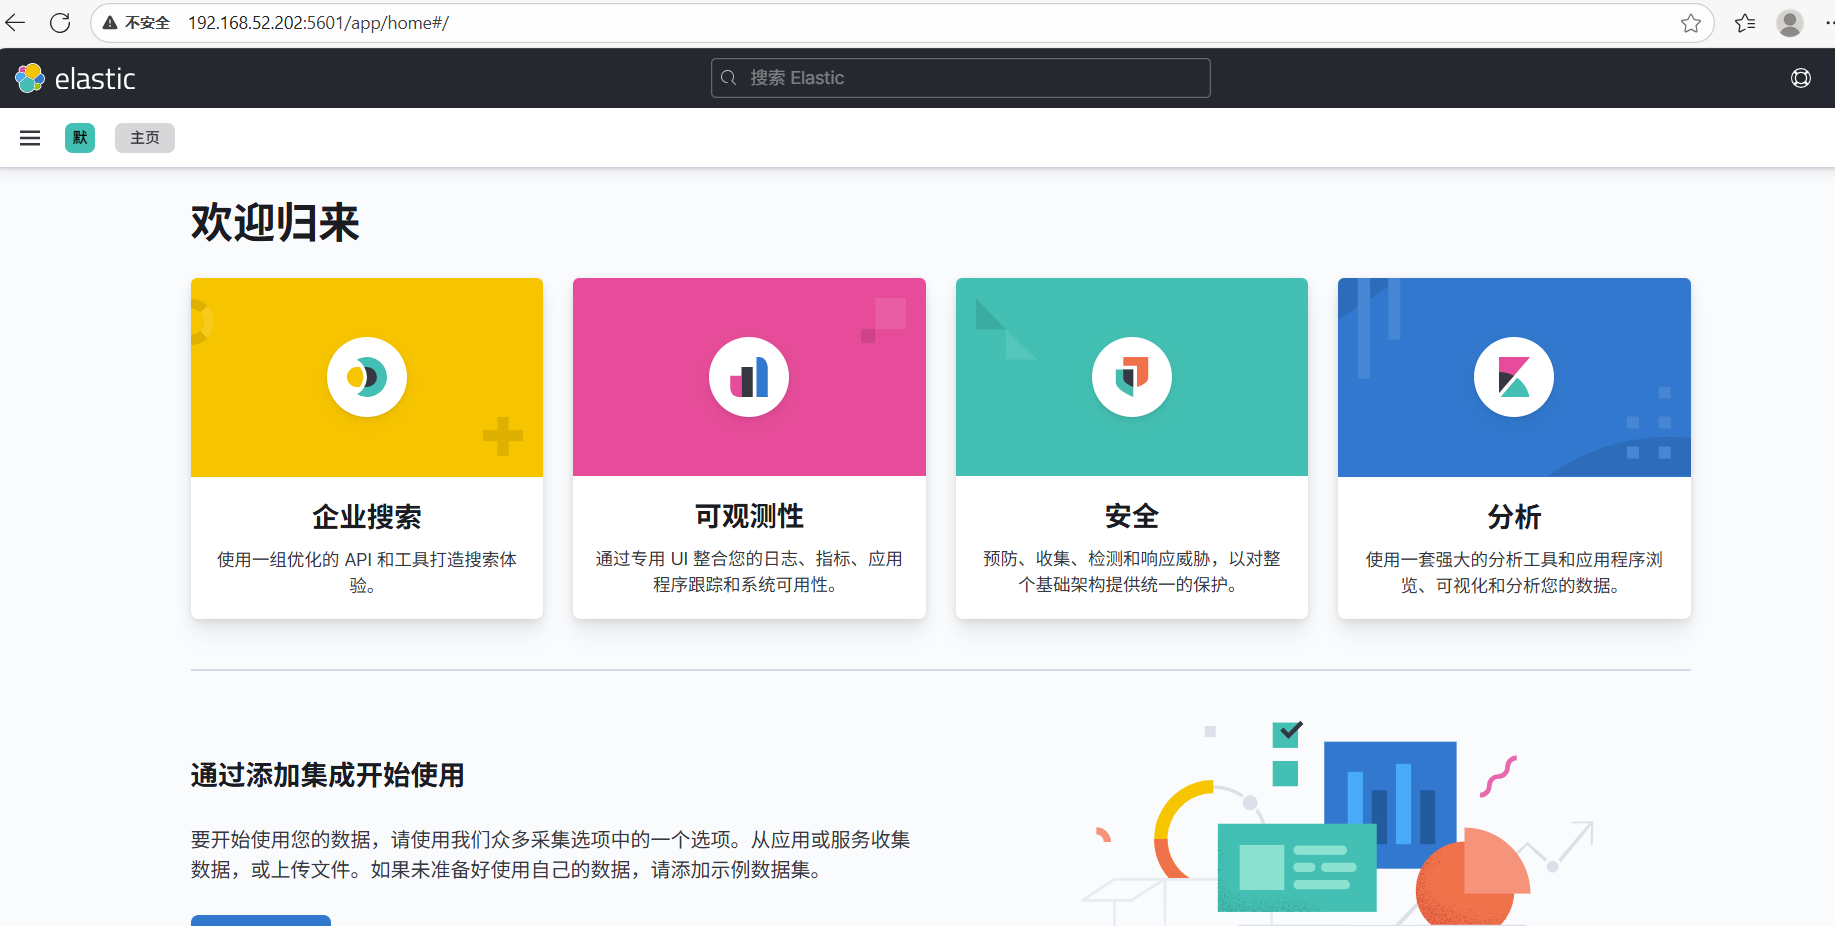Click the 欢迎归来 heading
This screenshot has height=926, width=1835.
275,222
